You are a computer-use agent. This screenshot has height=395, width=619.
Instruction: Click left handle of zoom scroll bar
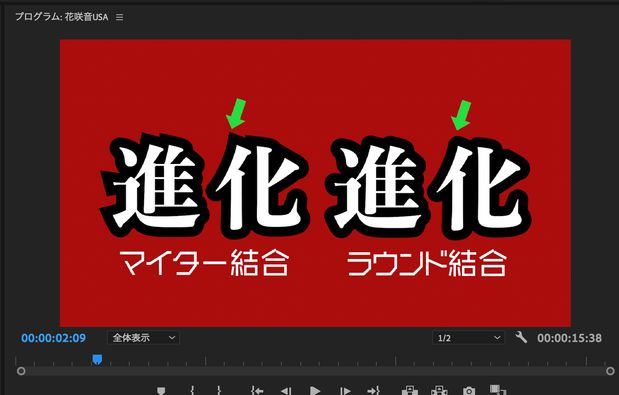point(21,371)
